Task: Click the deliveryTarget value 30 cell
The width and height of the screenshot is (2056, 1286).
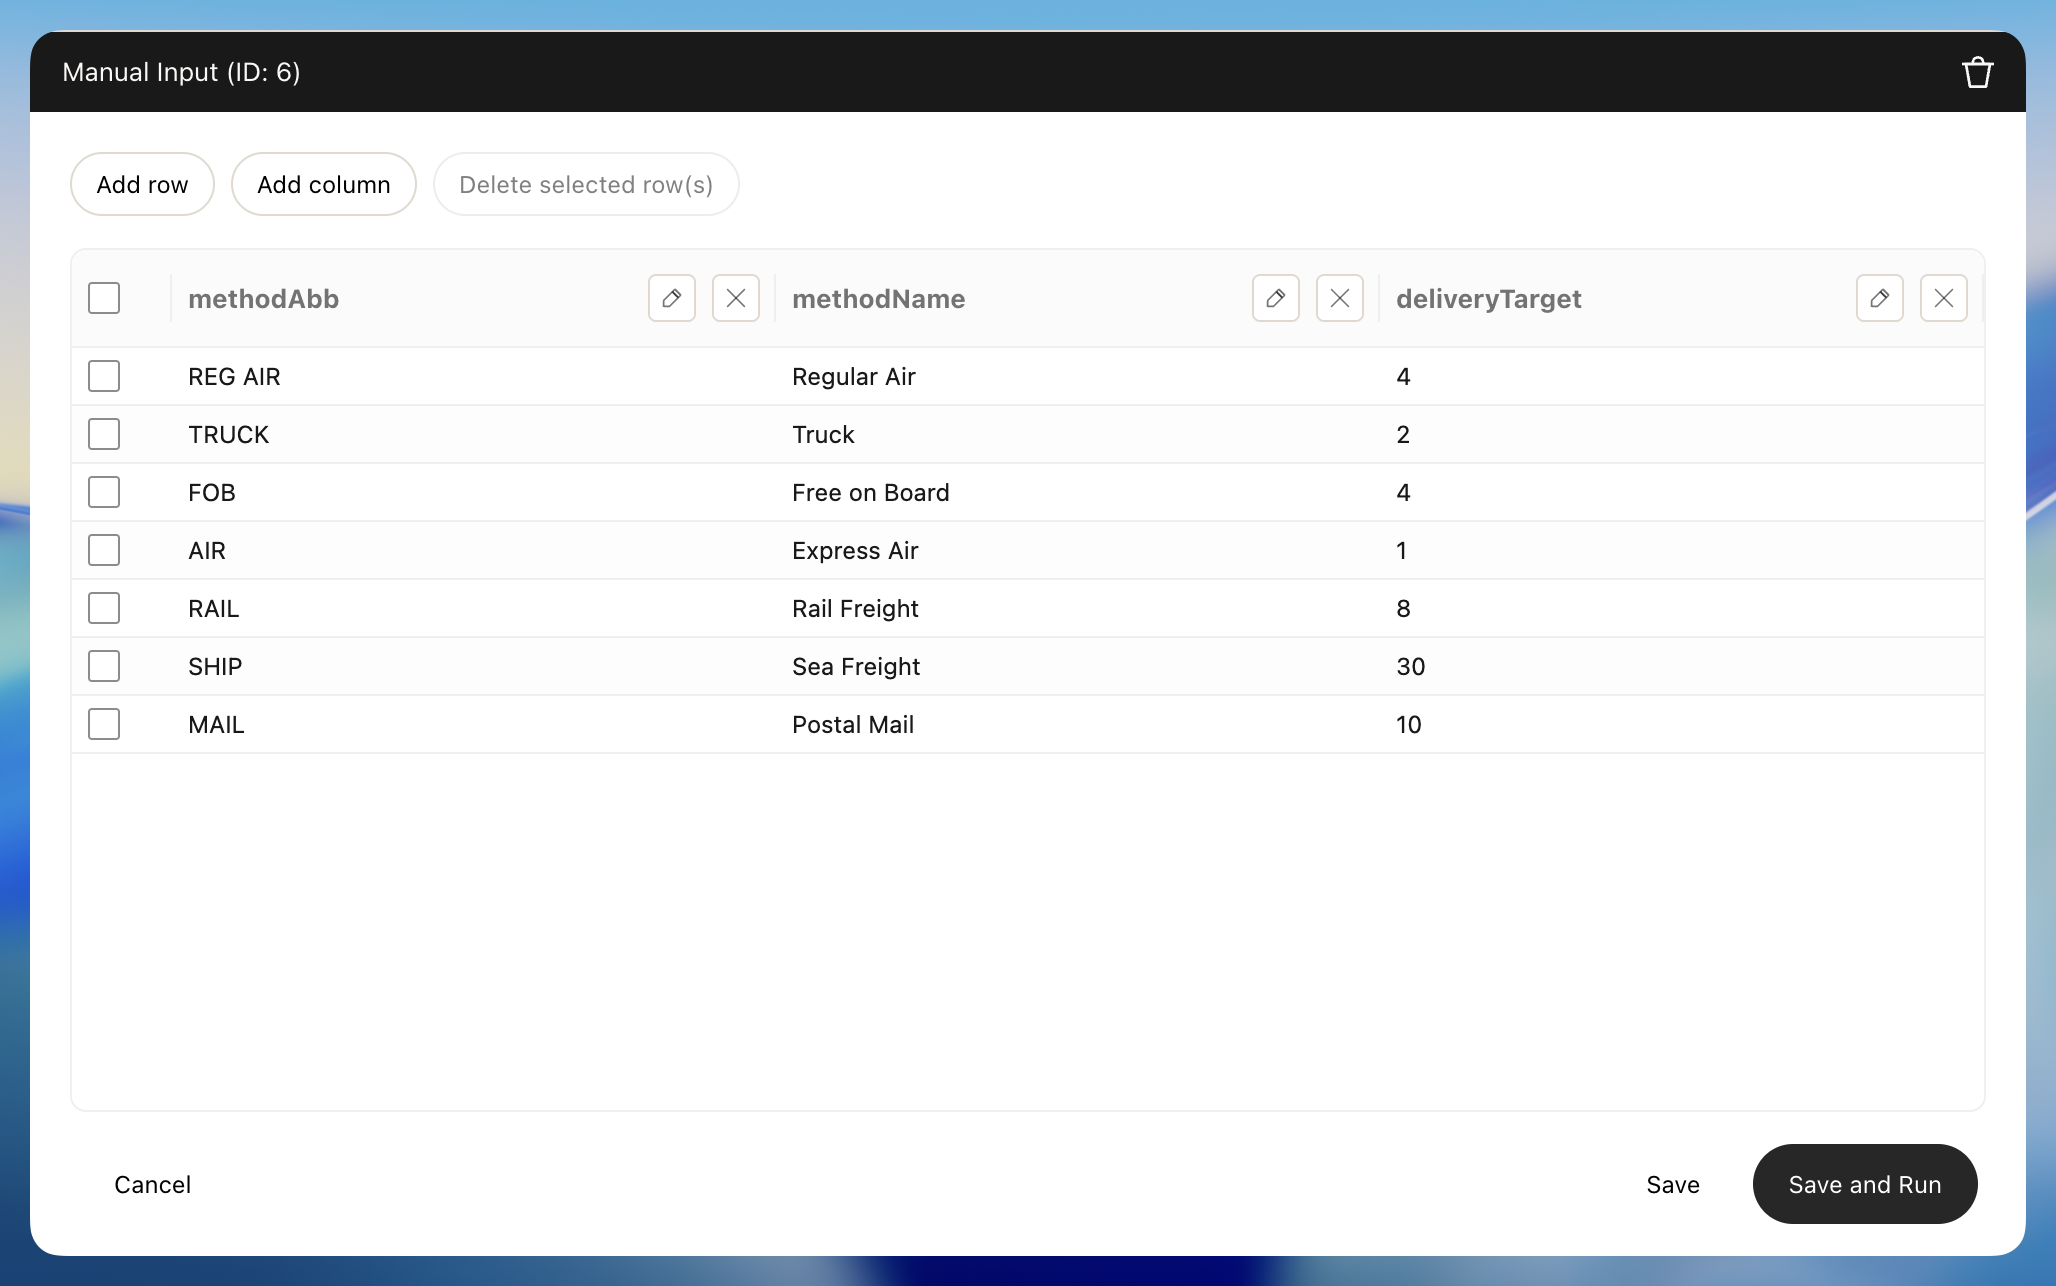Action: tap(1410, 667)
